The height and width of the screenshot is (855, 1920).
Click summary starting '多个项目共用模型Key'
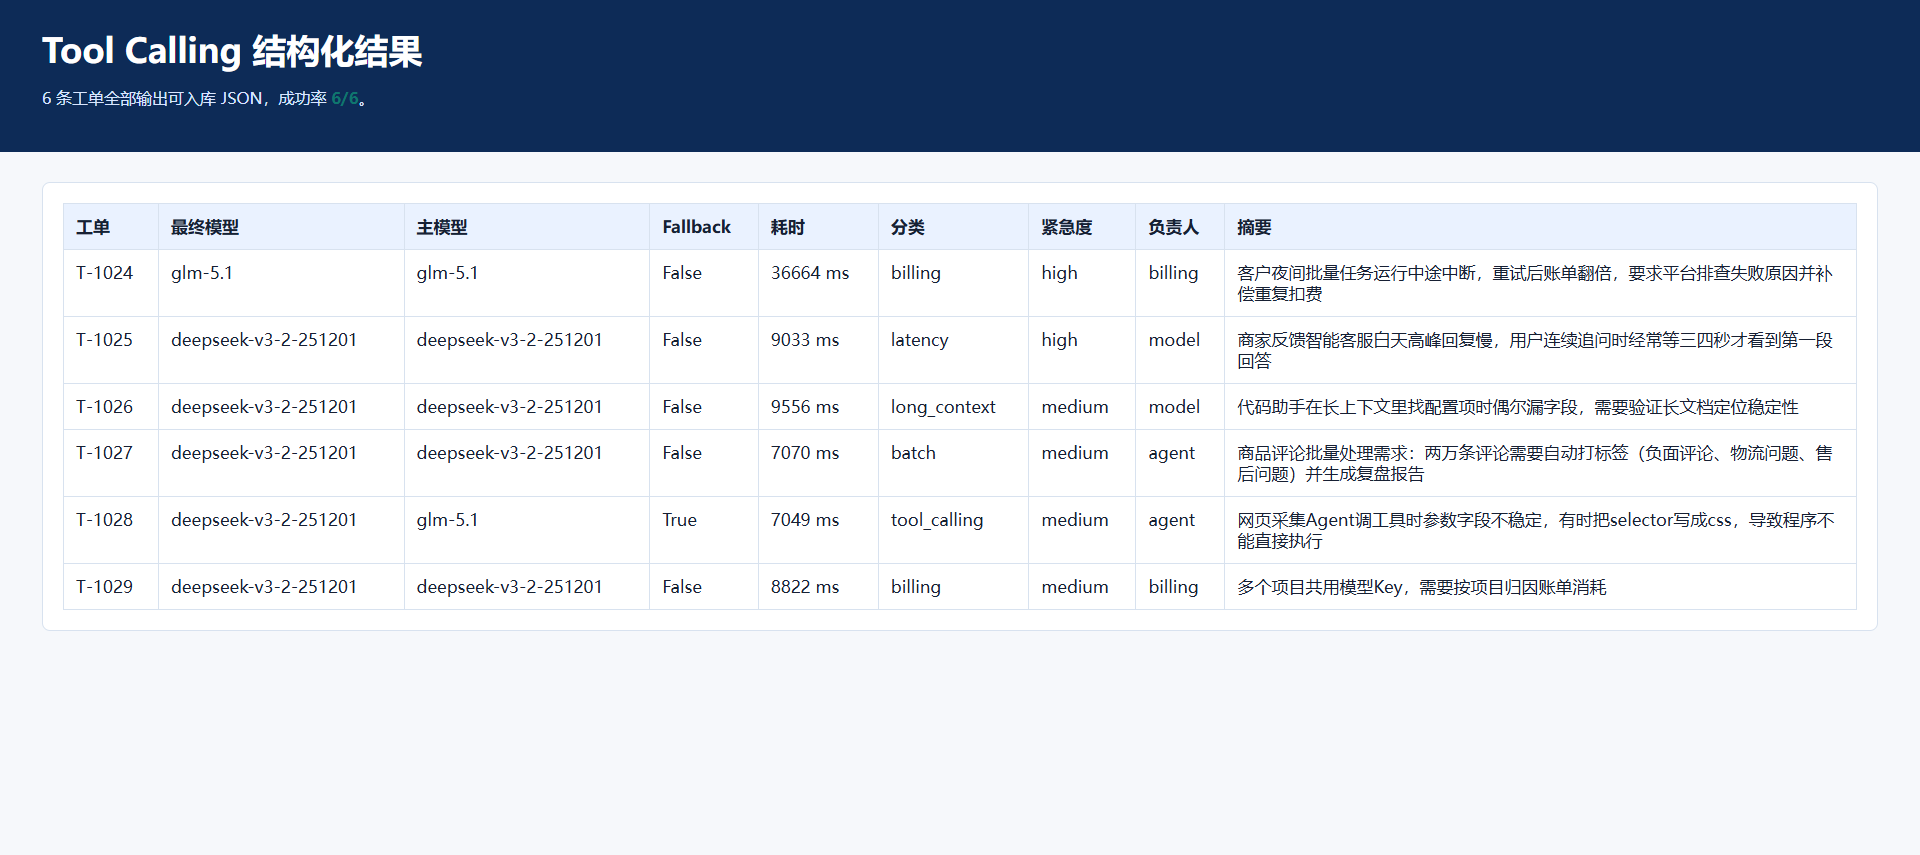pyautogui.click(x=1421, y=587)
